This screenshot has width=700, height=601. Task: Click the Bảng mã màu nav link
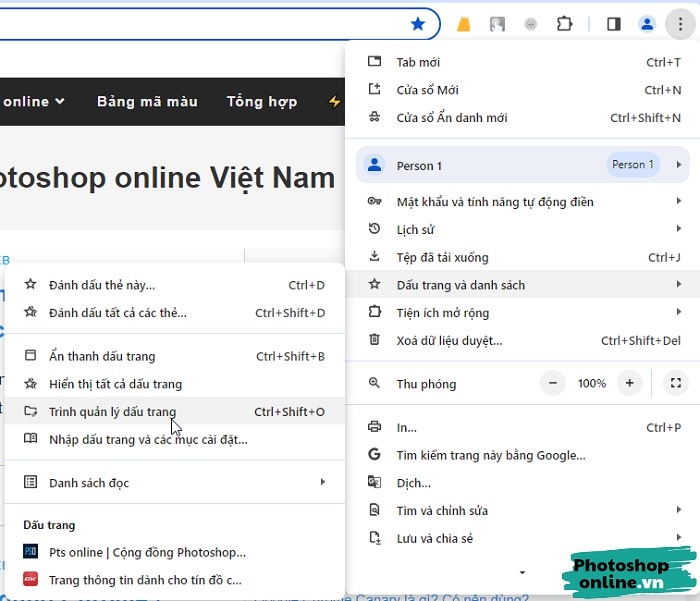[x=147, y=101]
